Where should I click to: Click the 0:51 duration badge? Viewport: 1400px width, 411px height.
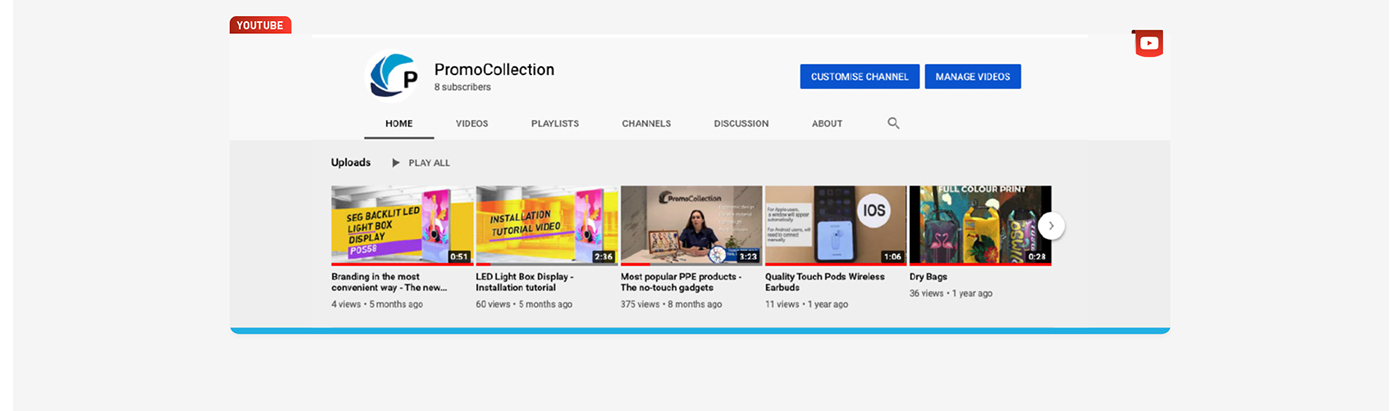click(459, 257)
